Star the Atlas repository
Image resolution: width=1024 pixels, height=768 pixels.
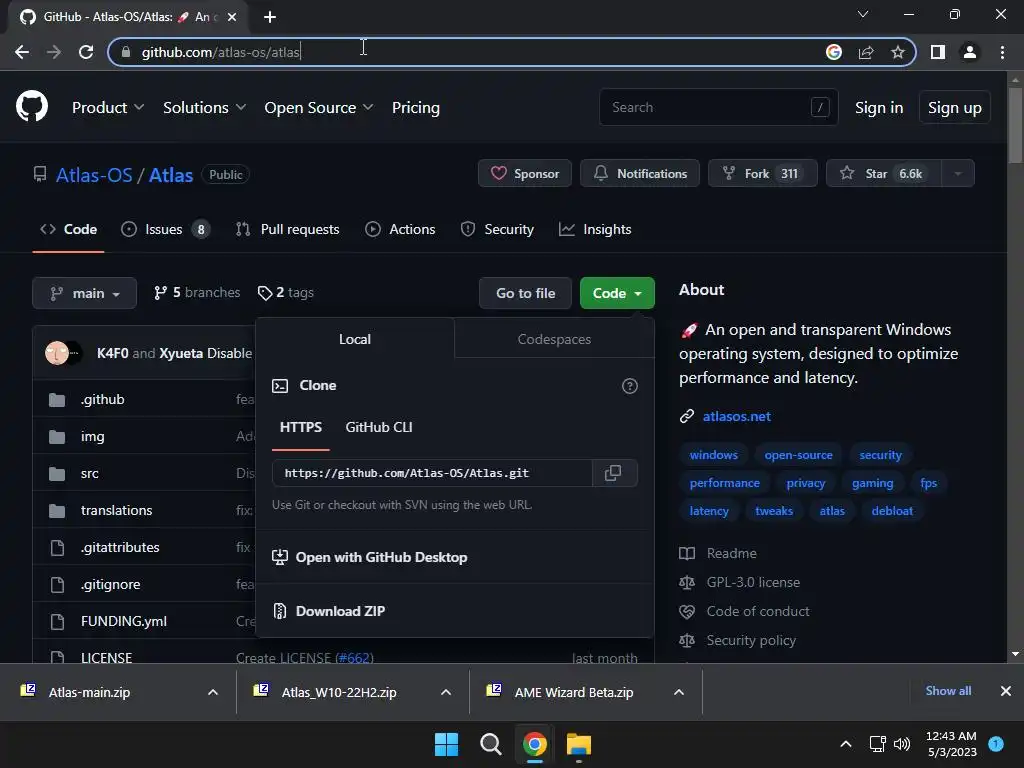[x=884, y=174]
